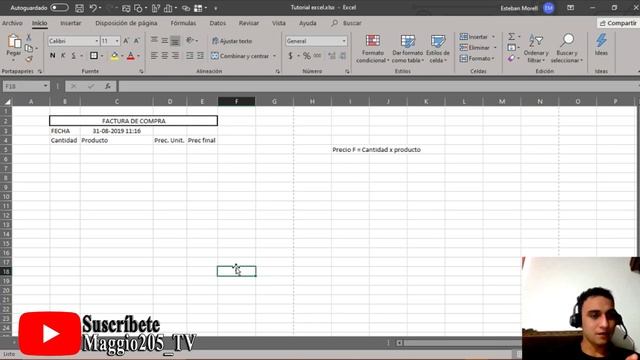This screenshot has width=640, height=360.
Task: Click the Format Painter brush icon
Action: coord(29,59)
